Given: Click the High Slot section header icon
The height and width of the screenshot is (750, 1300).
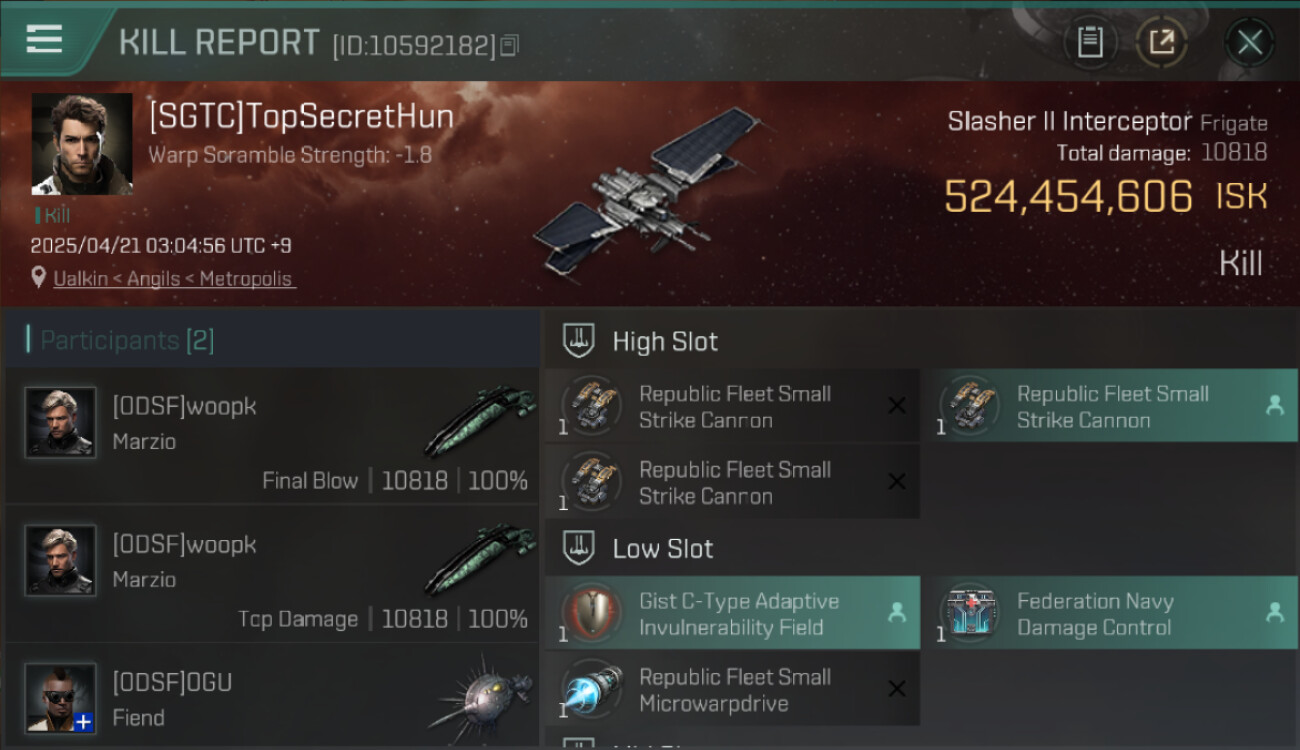Looking at the screenshot, I should (580, 341).
